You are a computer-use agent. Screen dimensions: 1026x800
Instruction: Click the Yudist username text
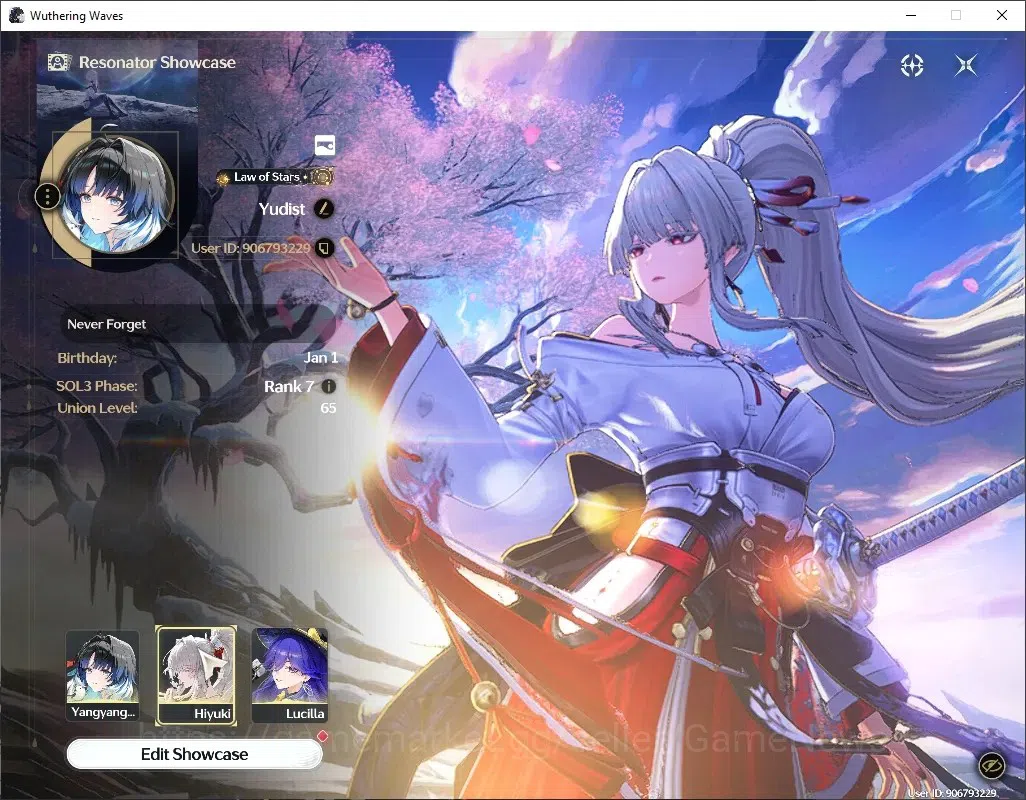click(282, 209)
